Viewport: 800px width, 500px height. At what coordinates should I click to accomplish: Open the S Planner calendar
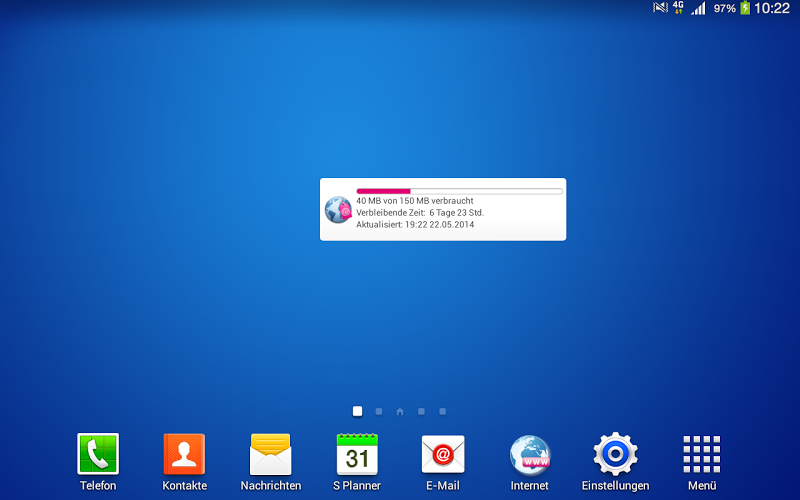(x=357, y=454)
